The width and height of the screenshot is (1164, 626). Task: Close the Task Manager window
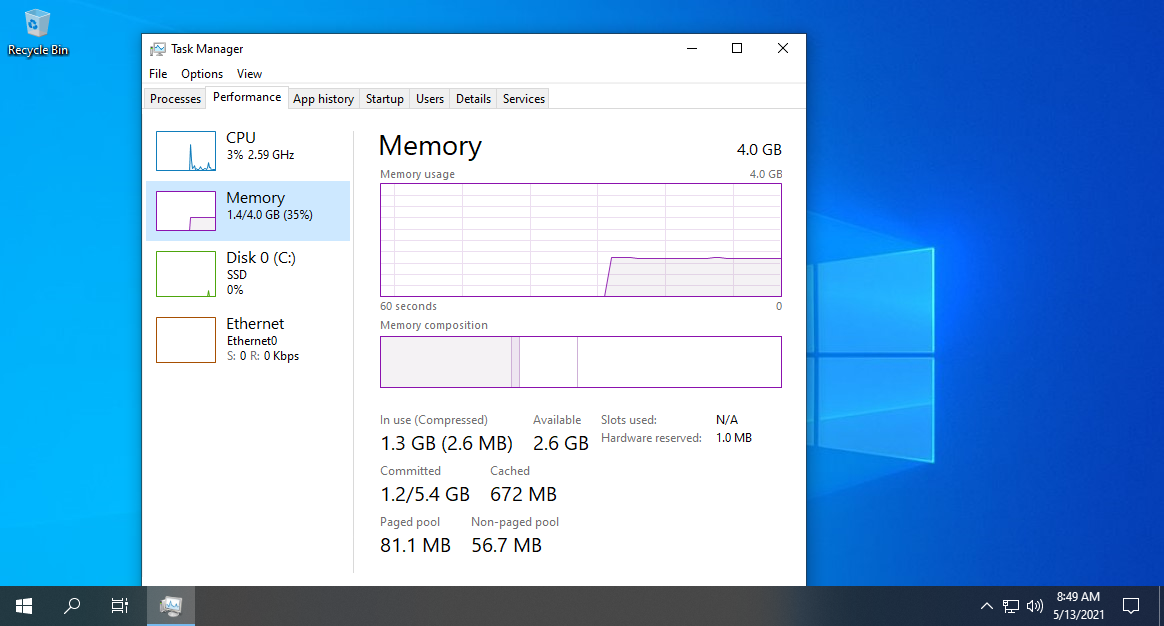782,48
